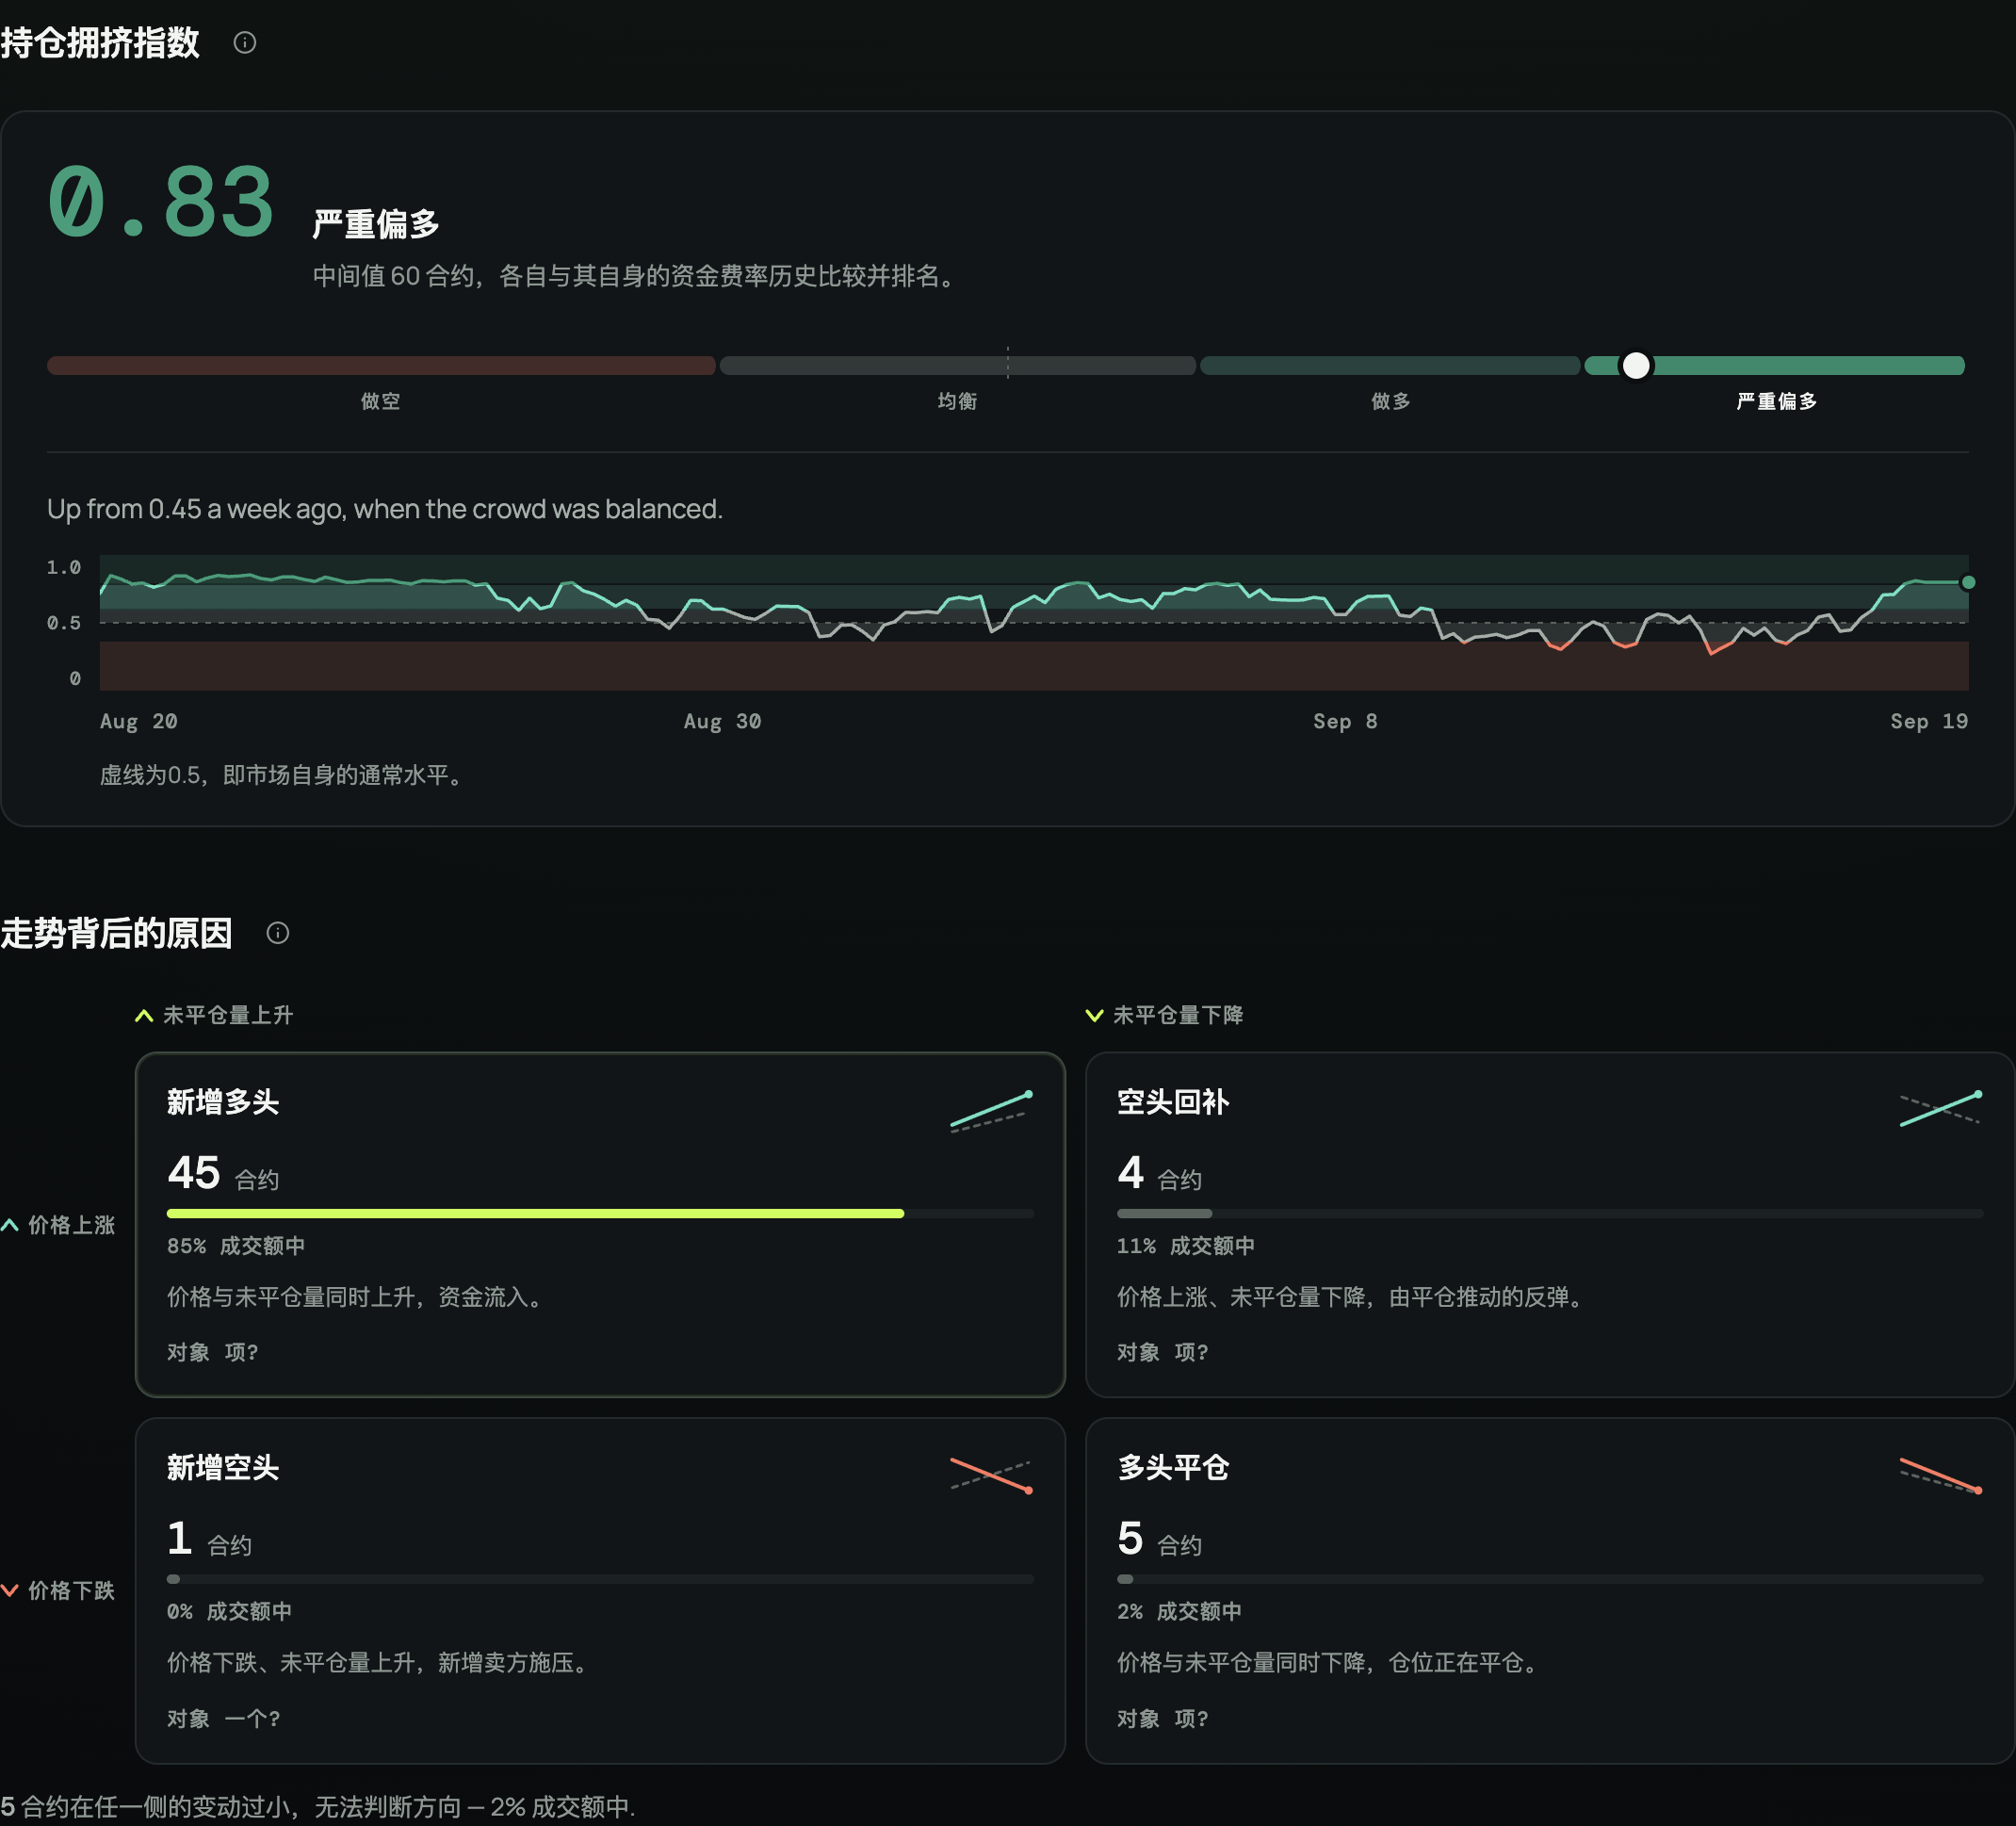2016x1826 pixels.
Task: Click the info icon beside 持仓拥挤指数
Action: tap(245, 43)
